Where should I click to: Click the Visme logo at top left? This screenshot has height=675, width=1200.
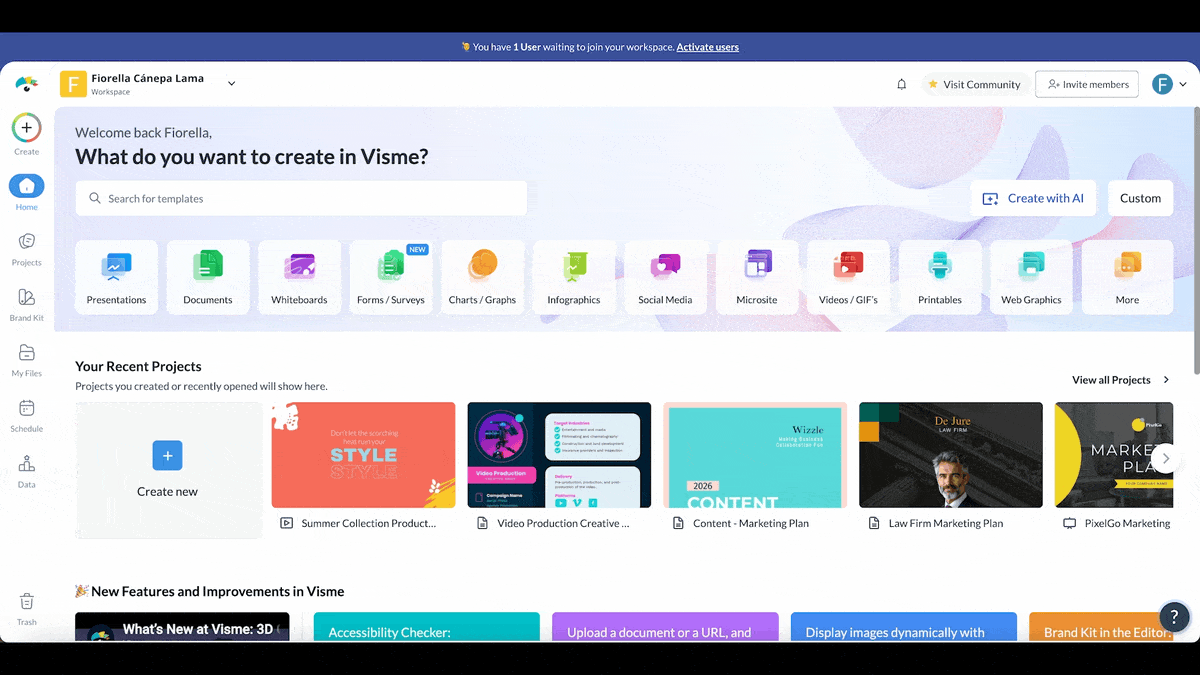coord(27,84)
